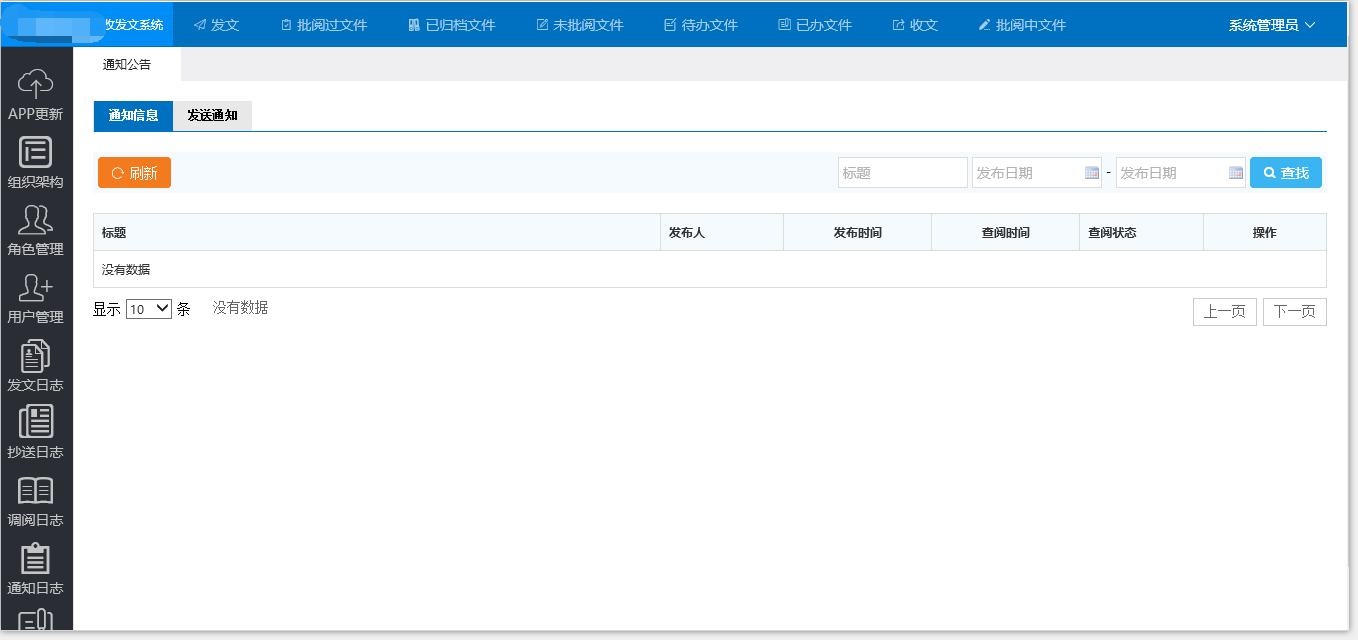Screen dimensions: 1358x640
Task: Click the 发布时间 column header
Action: click(x=858, y=232)
